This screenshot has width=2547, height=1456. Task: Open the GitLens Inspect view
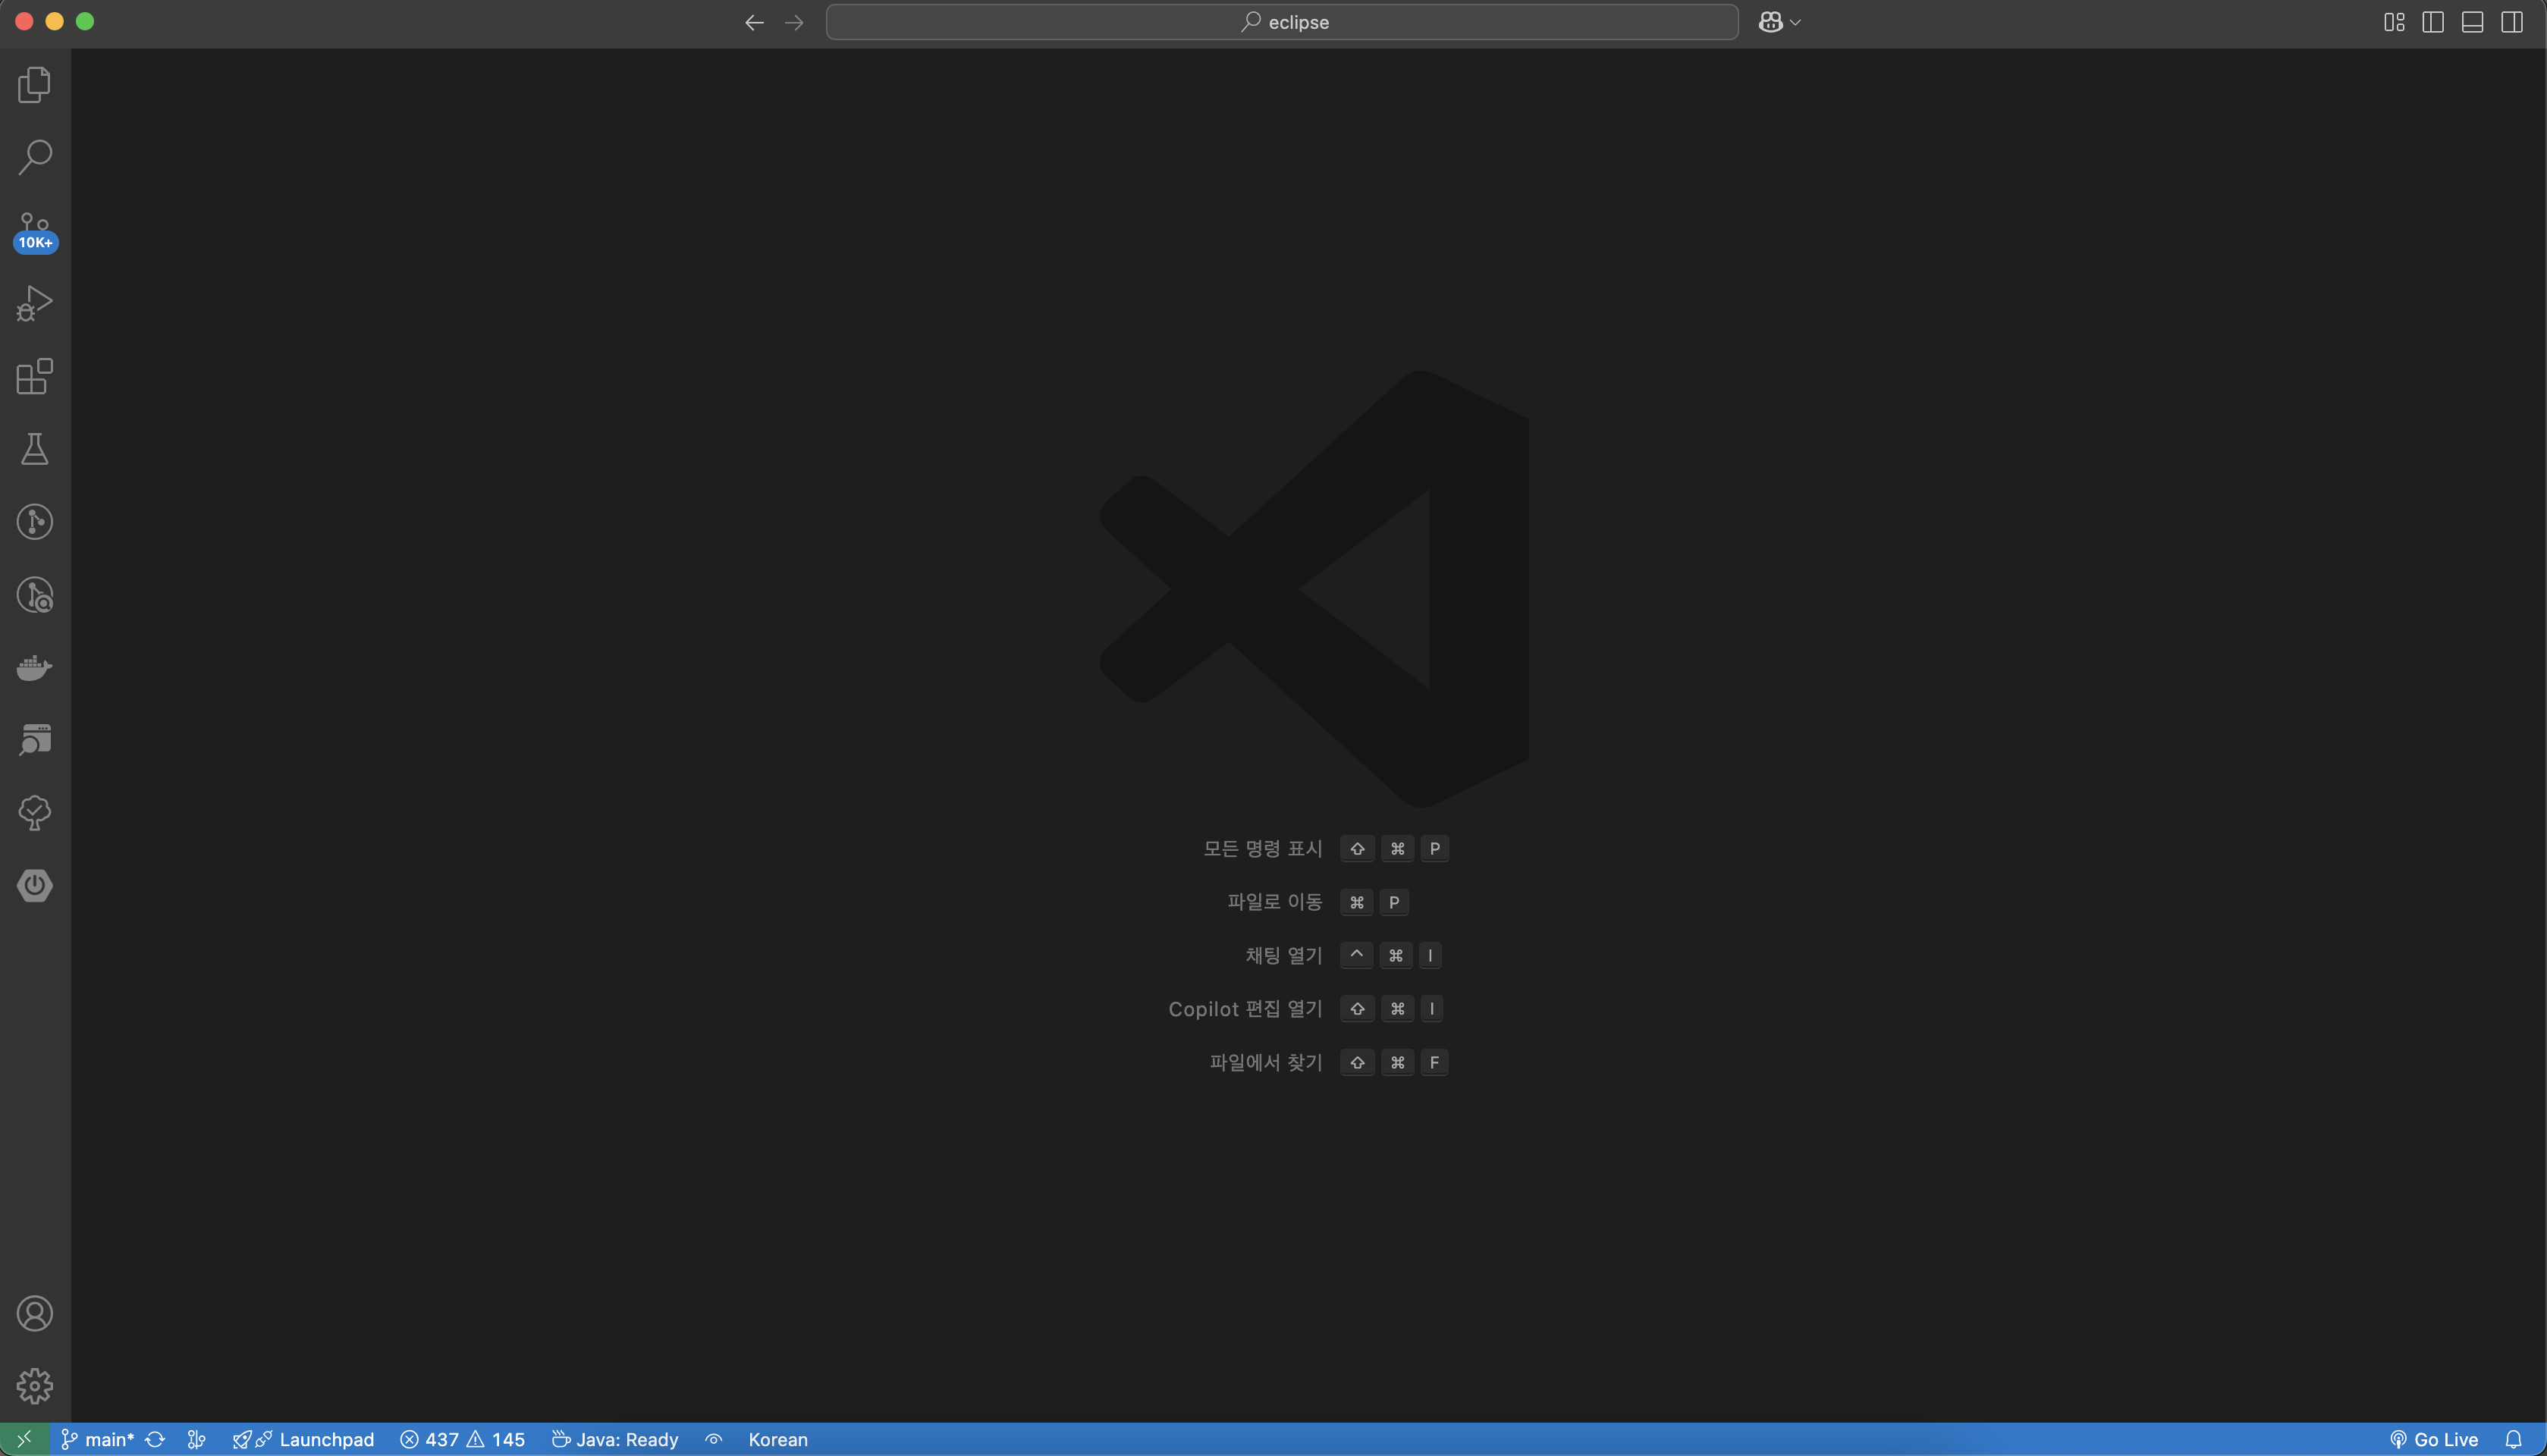(35, 595)
